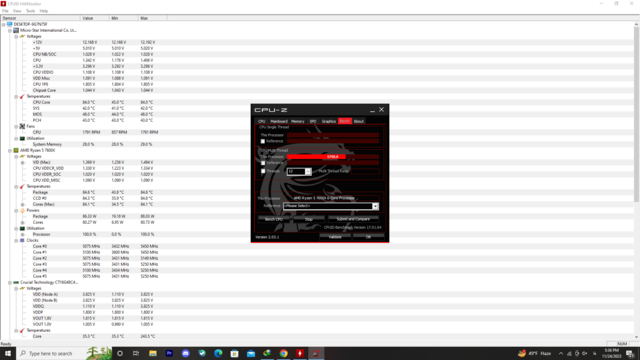Click the chip icon of the motherboard Utilization group
This screenshot has height=360, width=640.
pyautogui.click(x=22, y=138)
